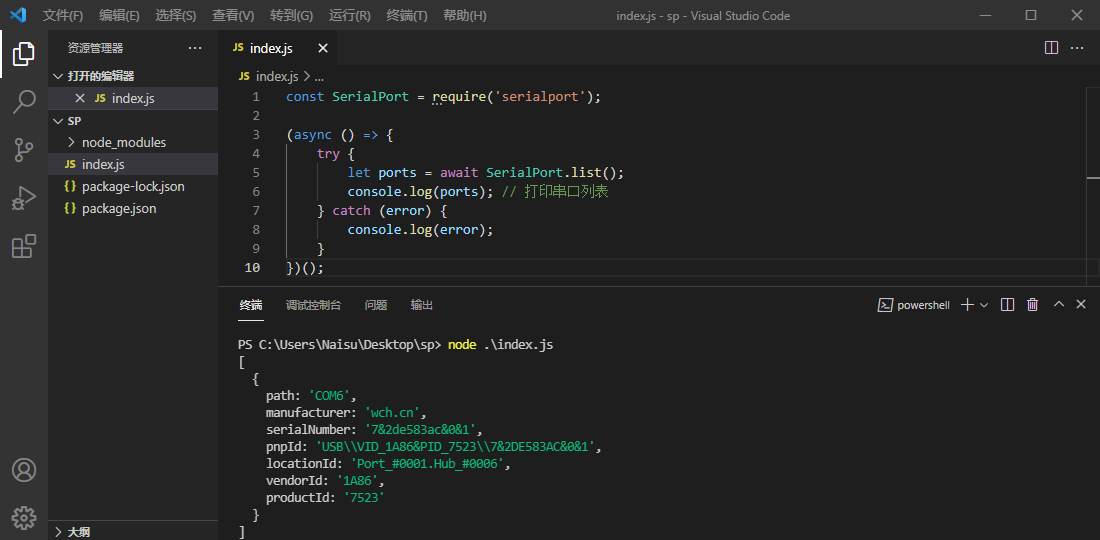Viewport: 1100px width, 540px height.
Task: Close the index.js editor tab
Action: (323, 48)
